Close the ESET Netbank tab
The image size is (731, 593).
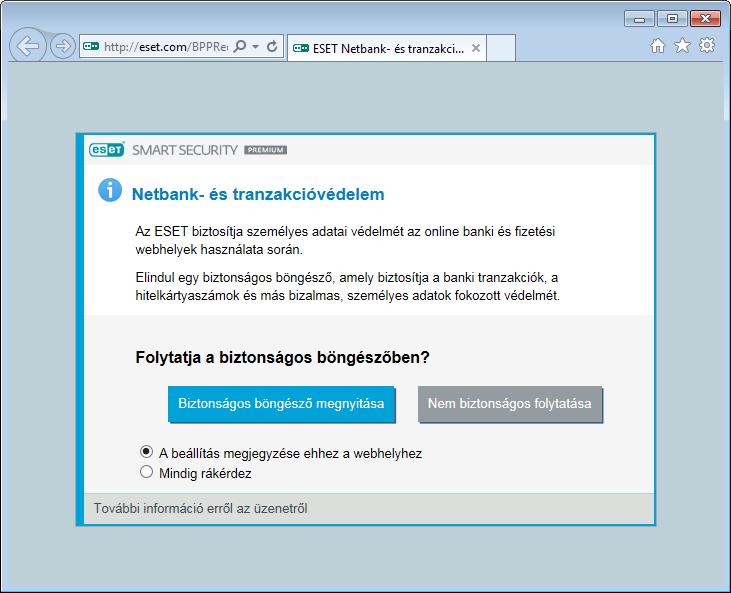[476, 48]
